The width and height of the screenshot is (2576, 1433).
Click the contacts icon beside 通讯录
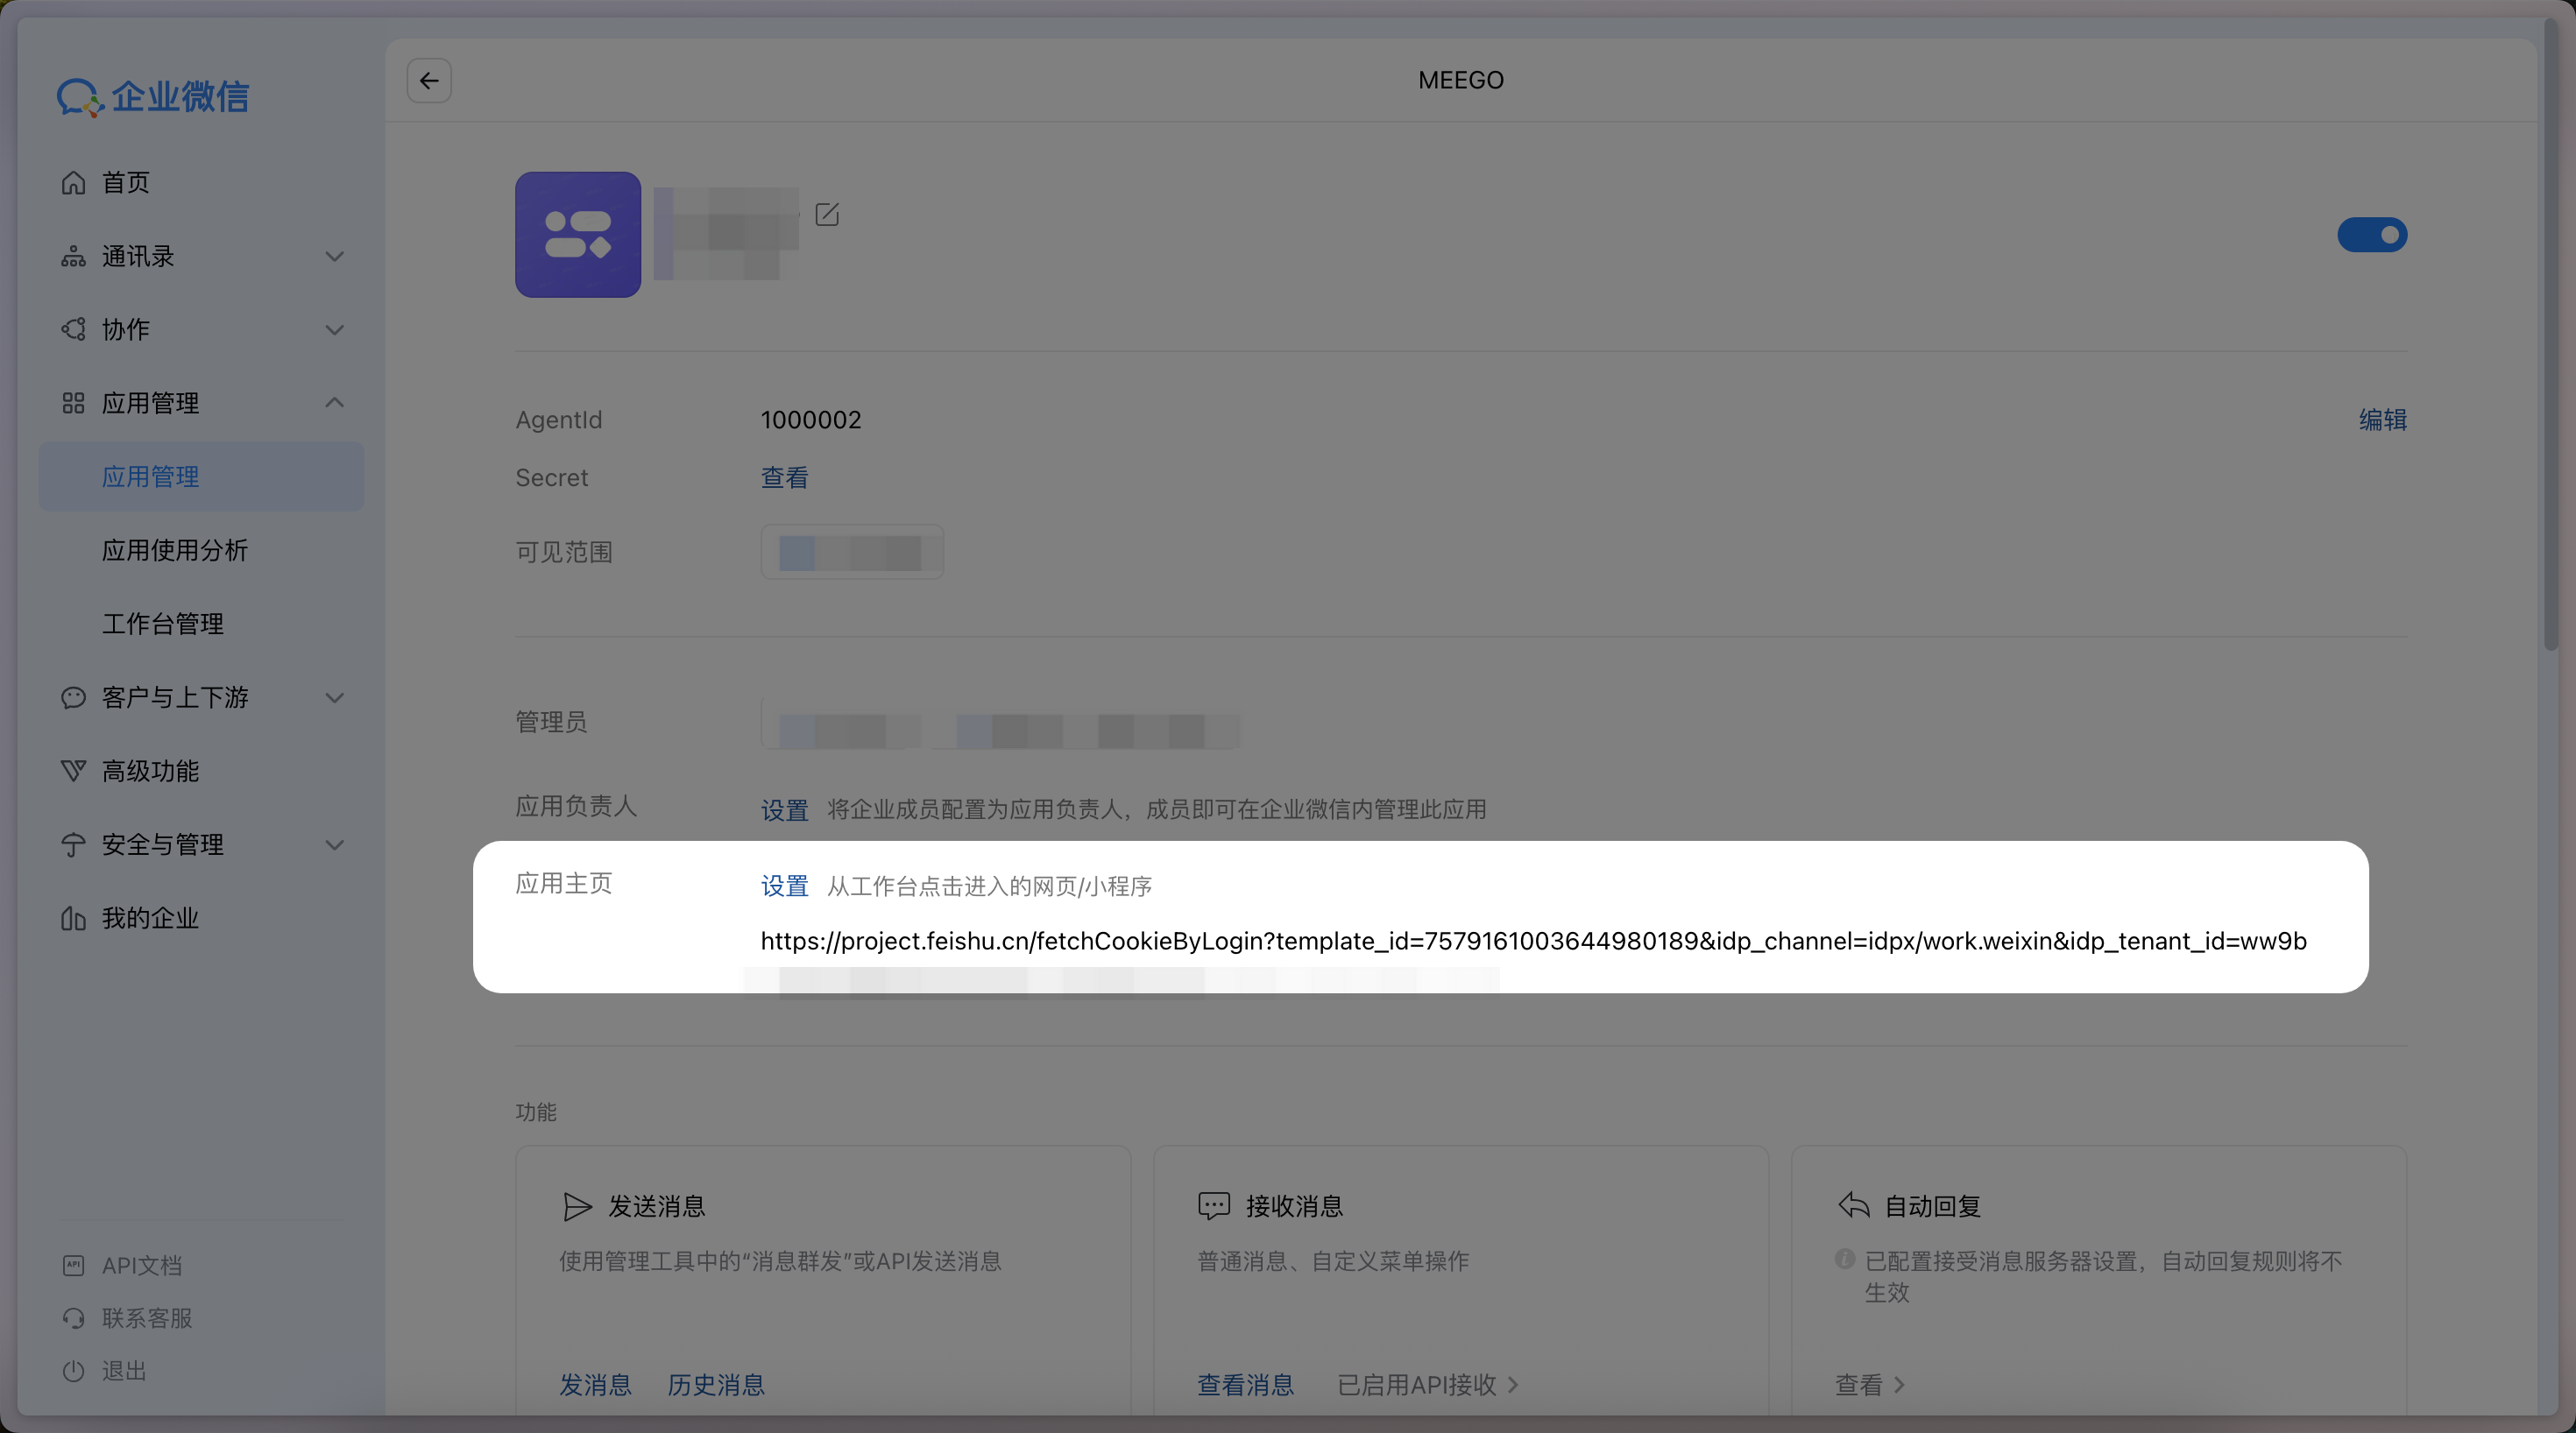(73, 256)
